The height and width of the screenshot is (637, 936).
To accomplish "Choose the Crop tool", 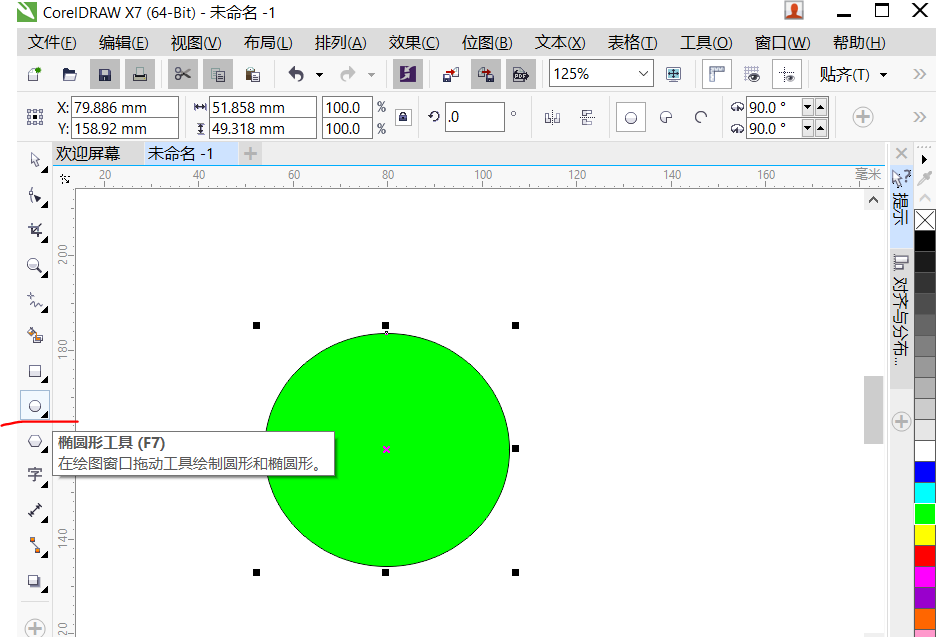I will click(x=35, y=231).
